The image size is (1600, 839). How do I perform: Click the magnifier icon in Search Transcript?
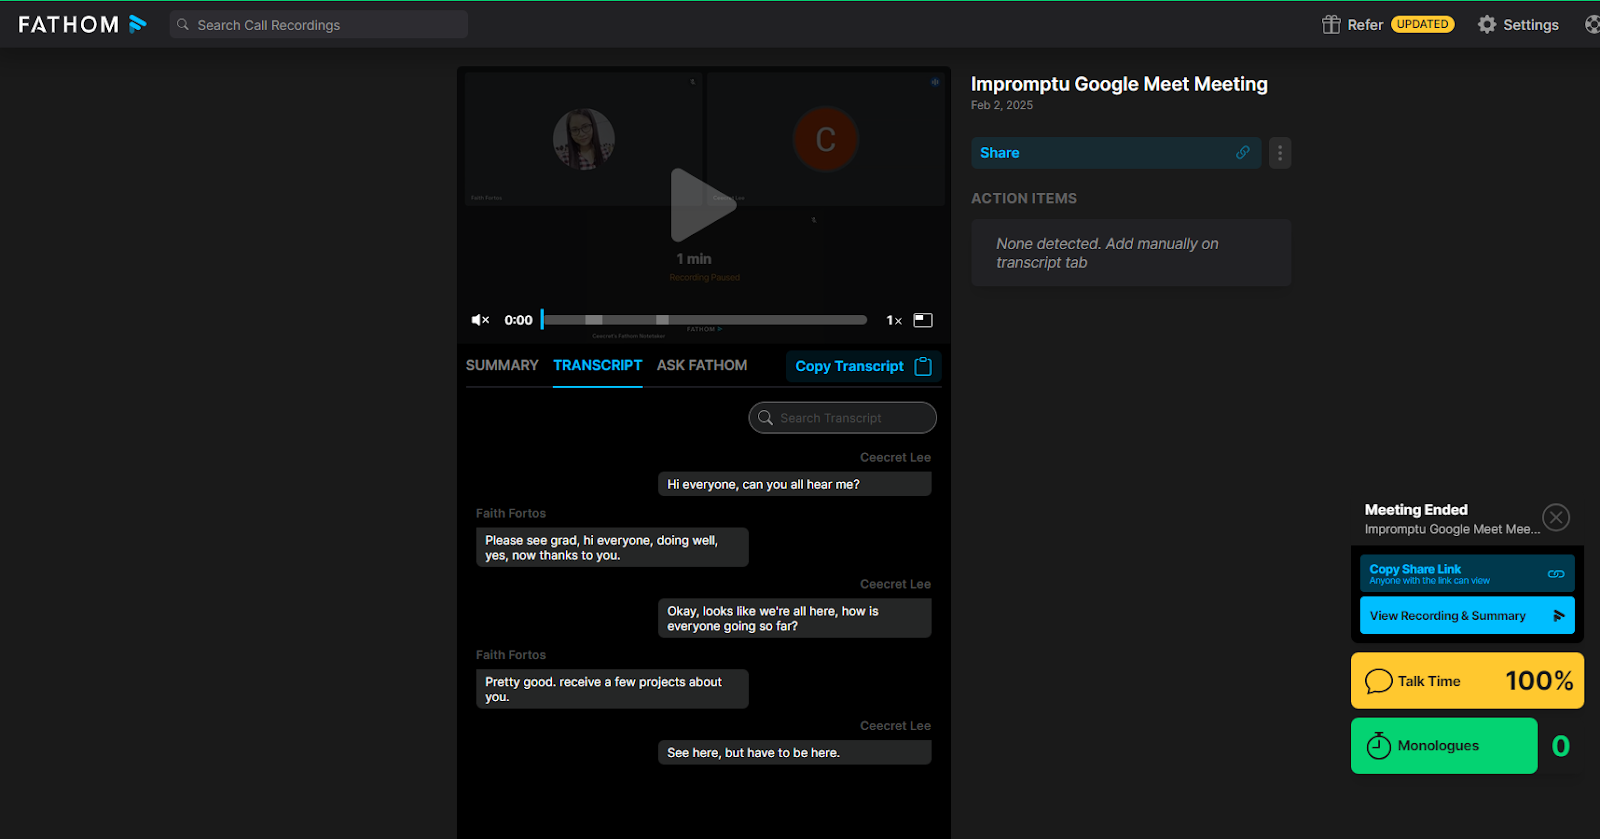[766, 418]
